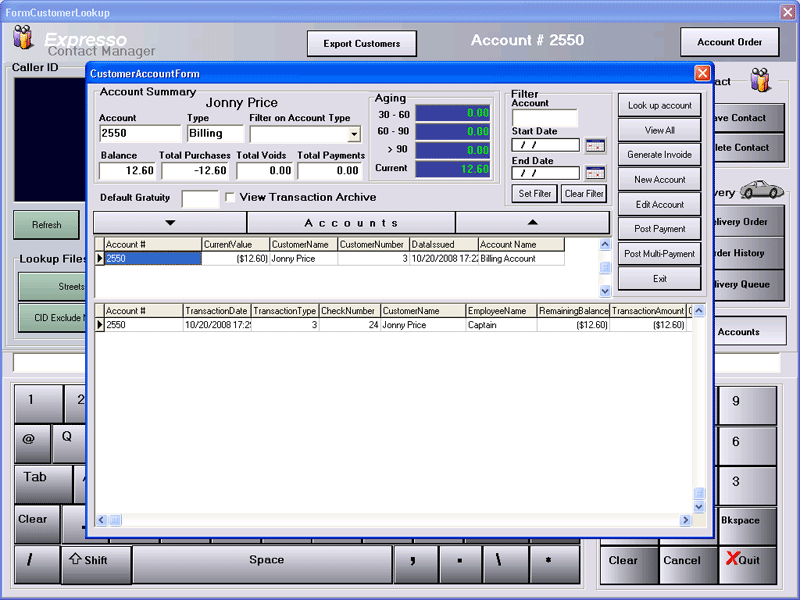The image size is (800, 600).
Task: Sort by the CurrentValue column header
Action: tap(235, 244)
